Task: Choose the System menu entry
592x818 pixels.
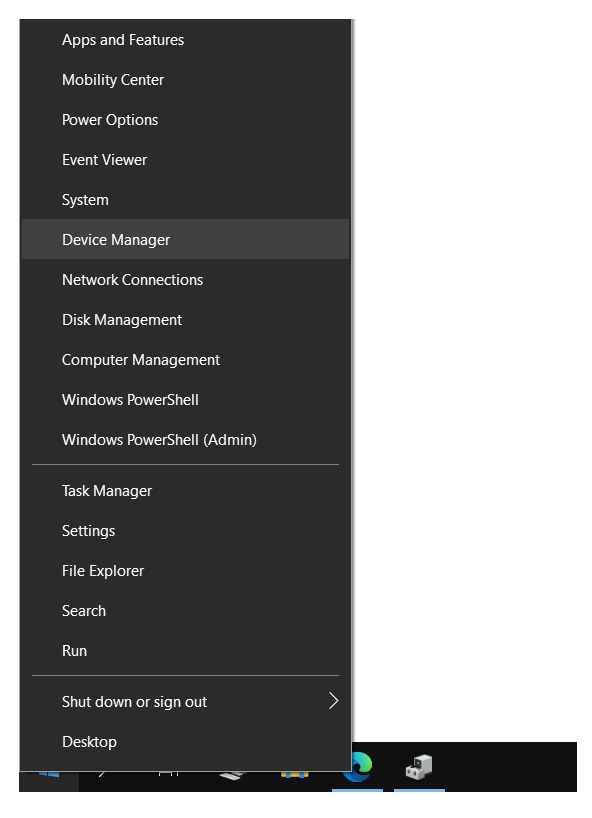Action: (185, 200)
